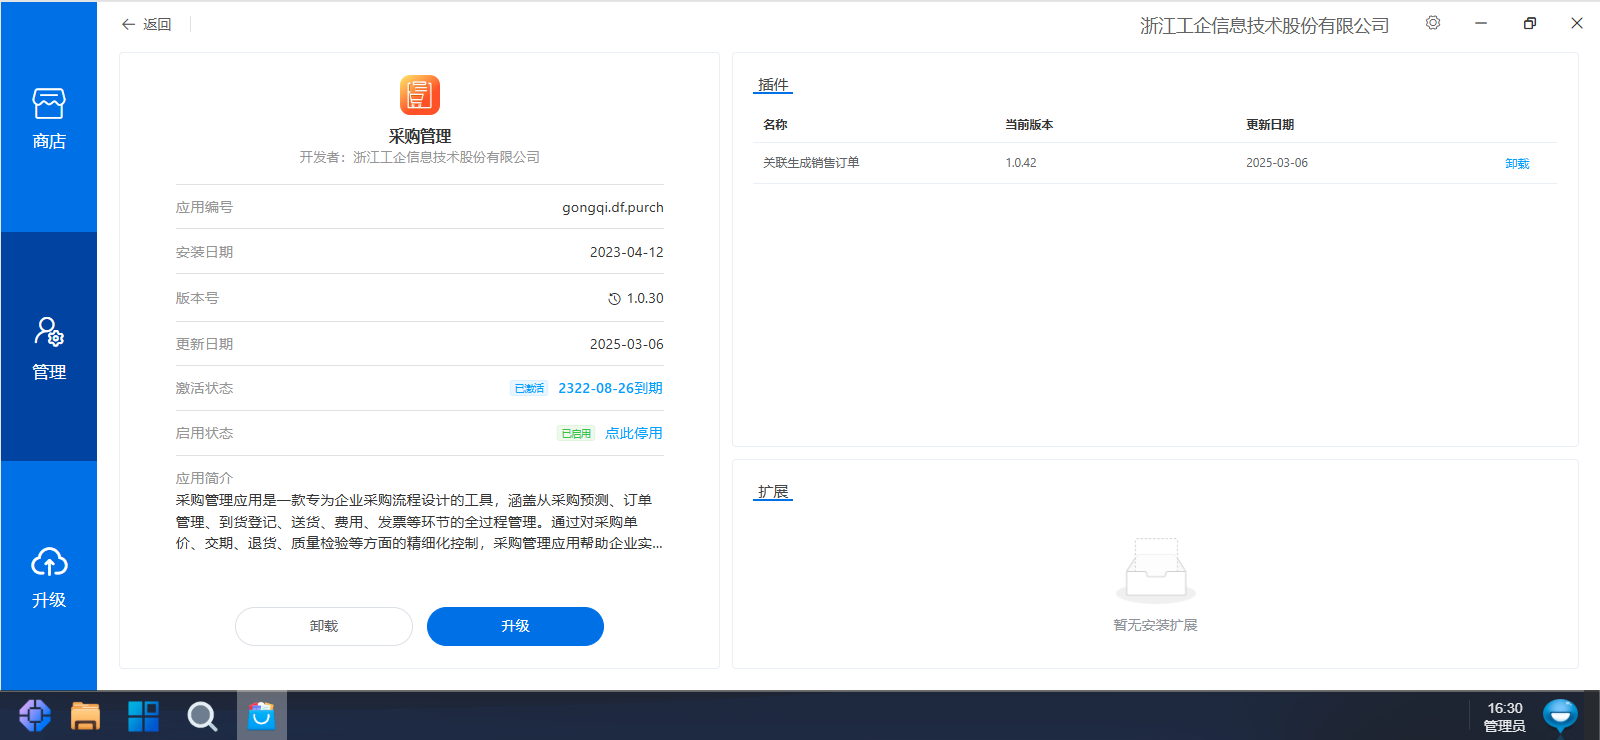Screen dimensions: 1600x740
Task: Uninstall the 关联生成销售订单 plugin
Action: (1517, 164)
